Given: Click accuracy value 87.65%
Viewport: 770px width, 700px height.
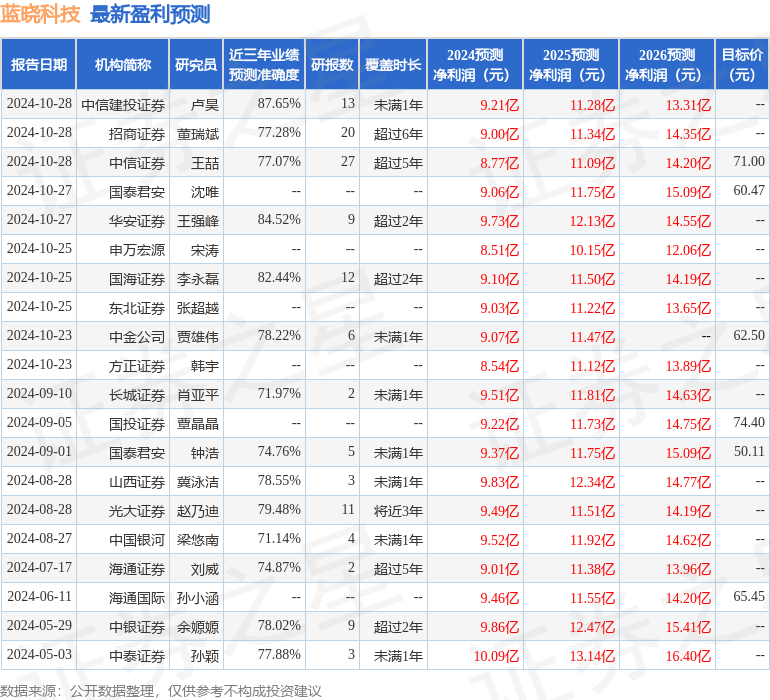Looking at the screenshot, I should [x=279, y=104].
